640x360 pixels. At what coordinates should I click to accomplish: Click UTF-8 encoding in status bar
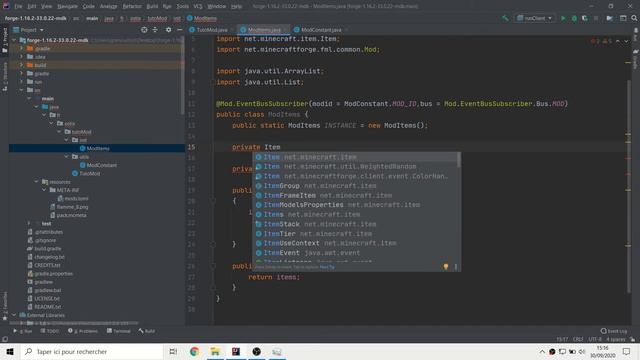[595, 339]
